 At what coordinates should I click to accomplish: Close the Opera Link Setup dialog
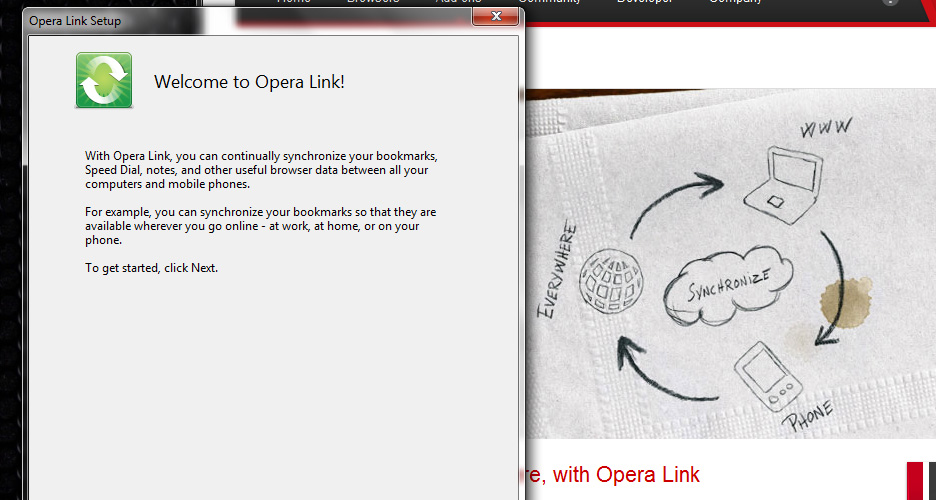495,17
